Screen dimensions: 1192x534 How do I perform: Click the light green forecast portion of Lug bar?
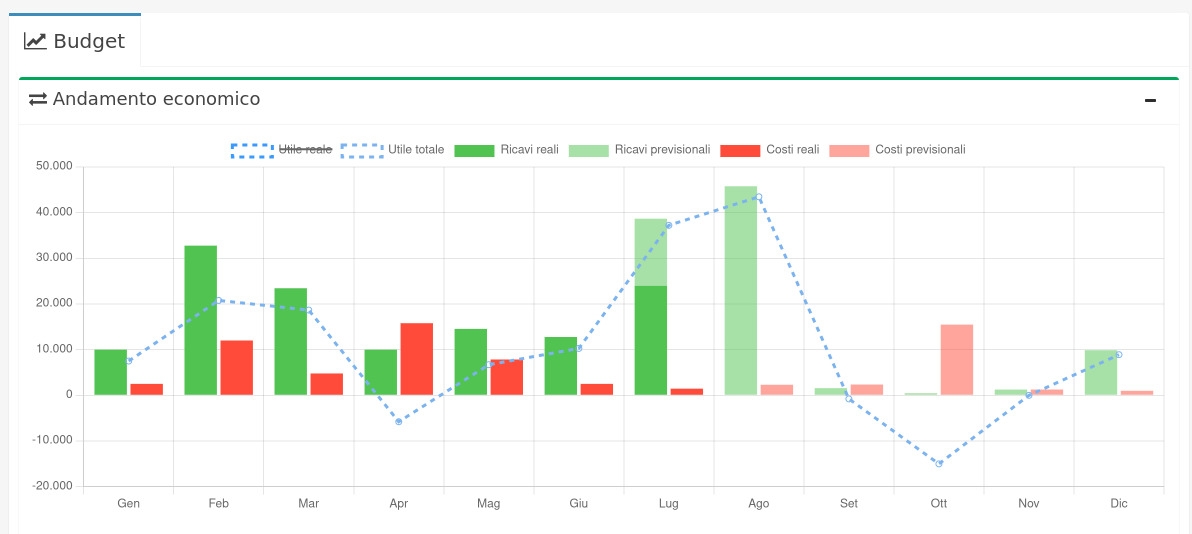651,252
